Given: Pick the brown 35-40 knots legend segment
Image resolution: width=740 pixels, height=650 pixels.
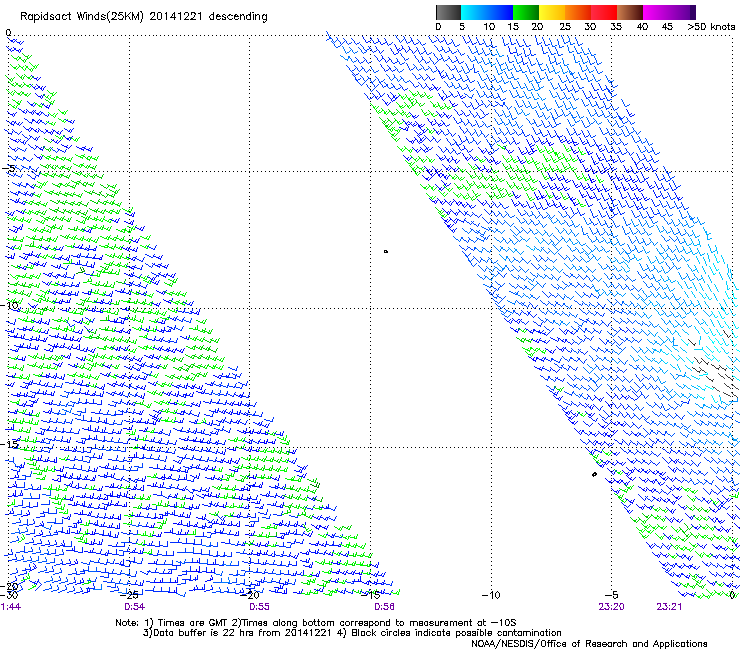Looking at the screenshot, I should (x=630, y=12).
